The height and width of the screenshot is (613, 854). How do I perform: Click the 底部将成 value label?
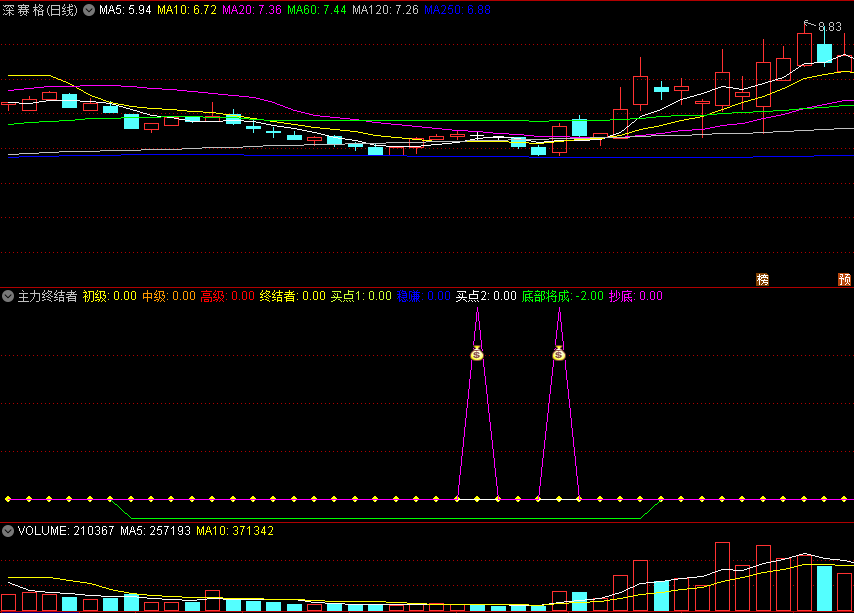coord(562,296)
